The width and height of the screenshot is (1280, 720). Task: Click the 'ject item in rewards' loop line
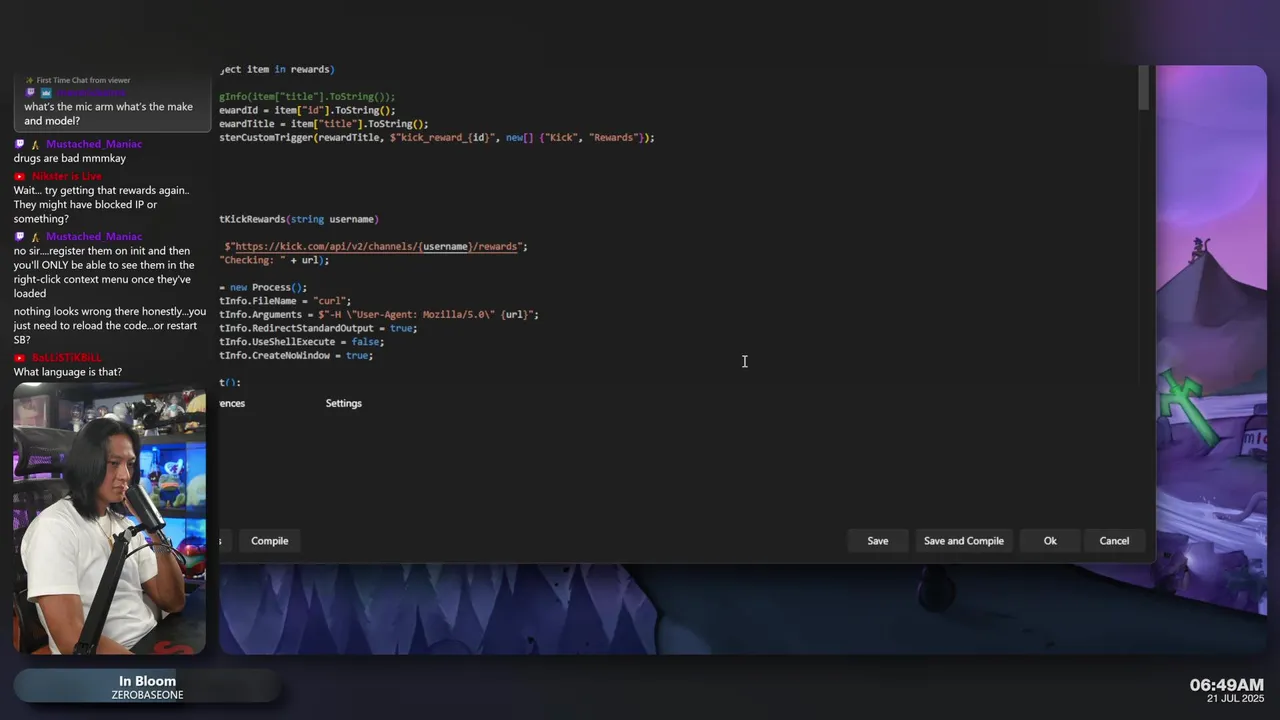(277, 69)
